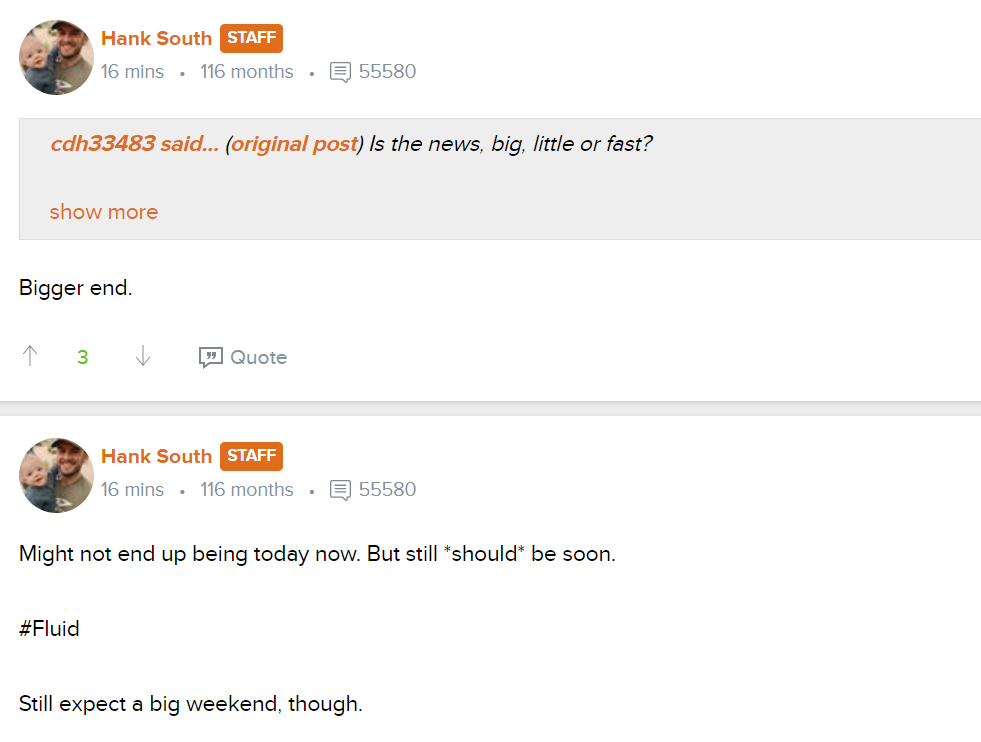This screenshot has width=981, height=742.
Task: Open Hank South's avatar in first post
Action: [x=57, y=57]
